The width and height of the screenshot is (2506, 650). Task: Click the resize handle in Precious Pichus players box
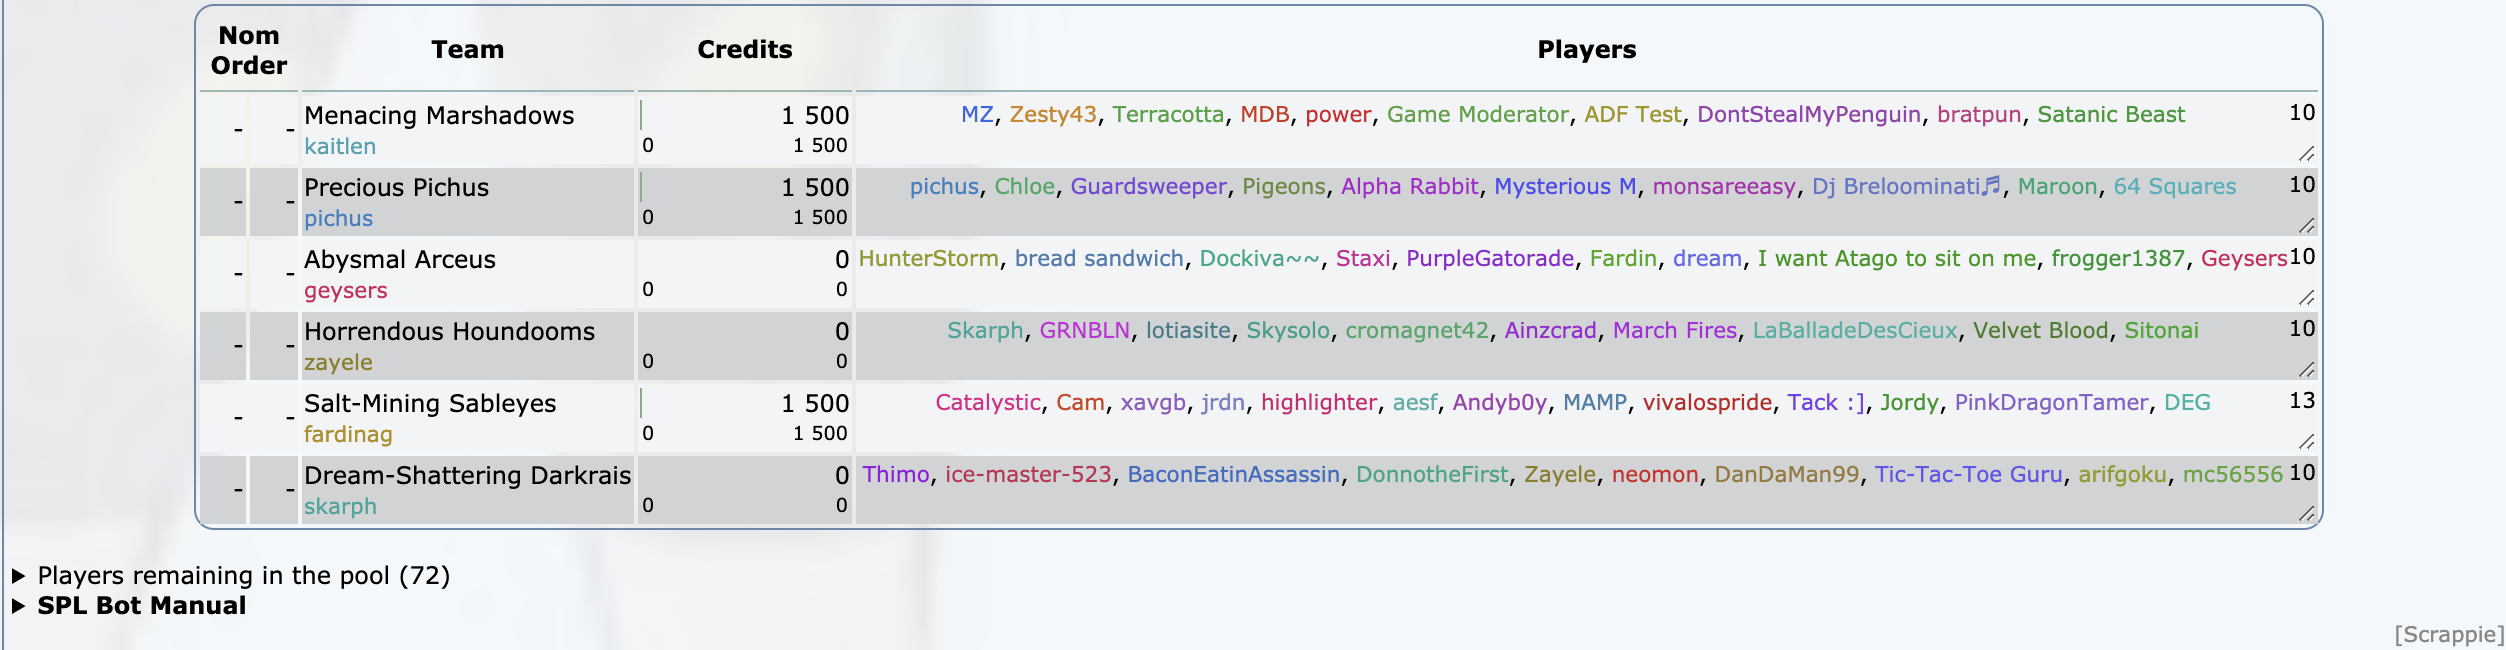pos(2306,226)
